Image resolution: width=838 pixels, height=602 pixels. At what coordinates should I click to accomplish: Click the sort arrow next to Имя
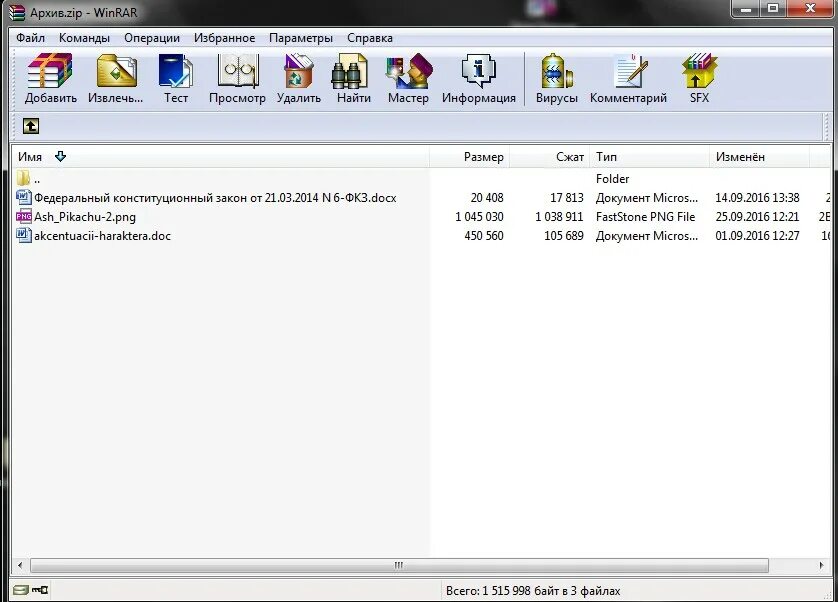pos(60,156)
